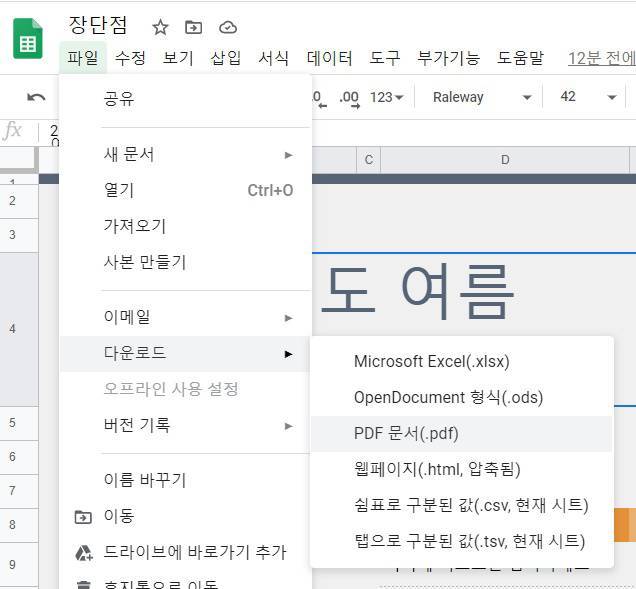Open the last edit 12분 전에 link
Screen dimensions: 636x589
602,58
